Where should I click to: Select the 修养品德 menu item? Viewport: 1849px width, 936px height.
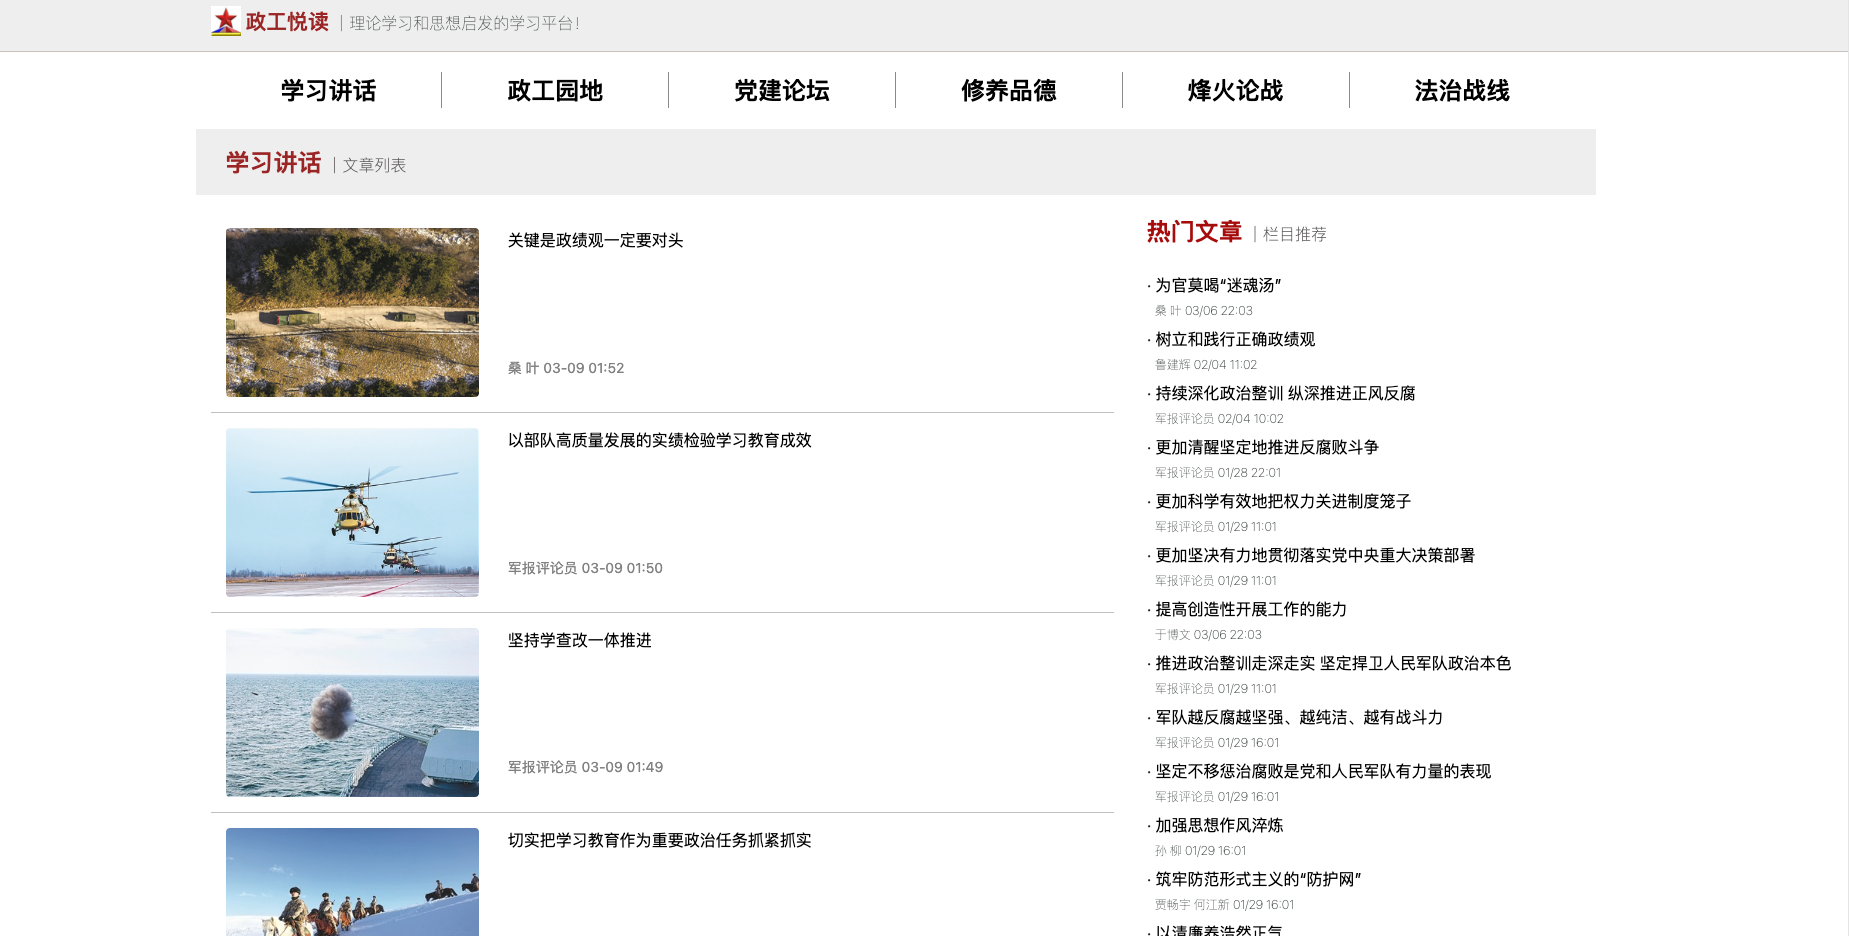1008,91
